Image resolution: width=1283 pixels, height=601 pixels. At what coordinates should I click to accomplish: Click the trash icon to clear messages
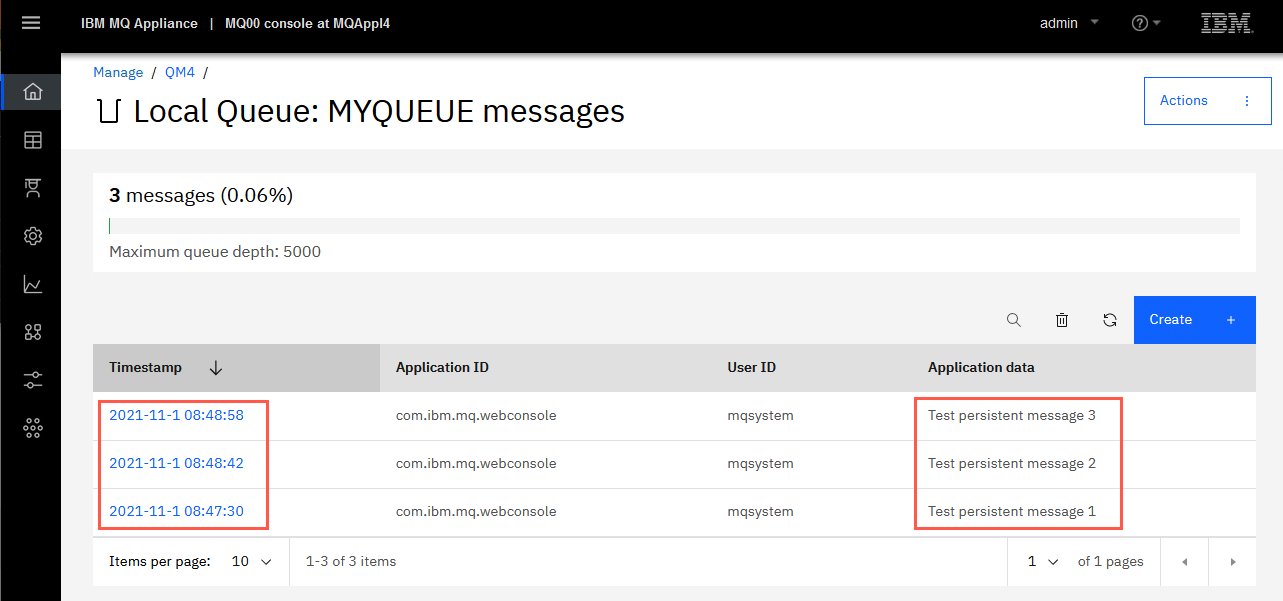pyautogui.click(x=1062, y=320)
